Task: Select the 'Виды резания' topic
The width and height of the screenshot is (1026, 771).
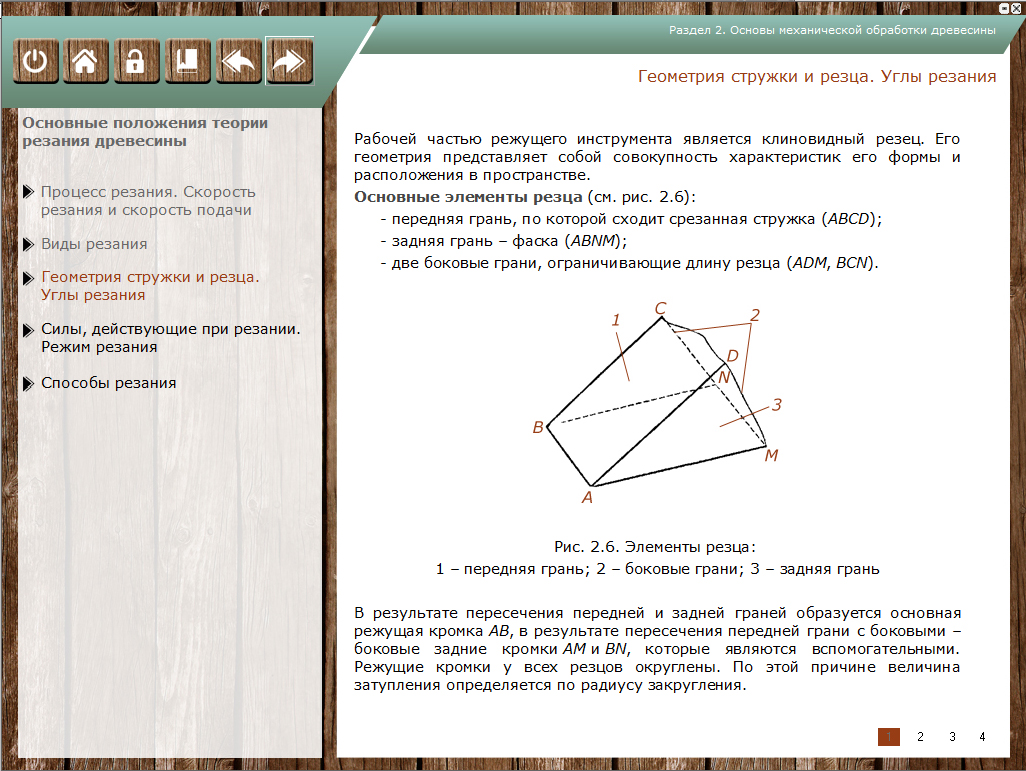Action: [x=94, y=244]
